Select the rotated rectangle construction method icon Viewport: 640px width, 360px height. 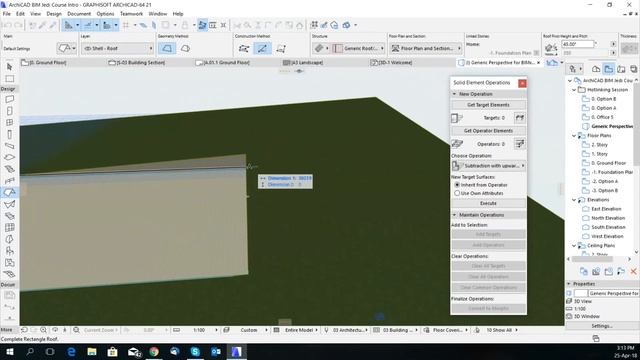[281, 49]
